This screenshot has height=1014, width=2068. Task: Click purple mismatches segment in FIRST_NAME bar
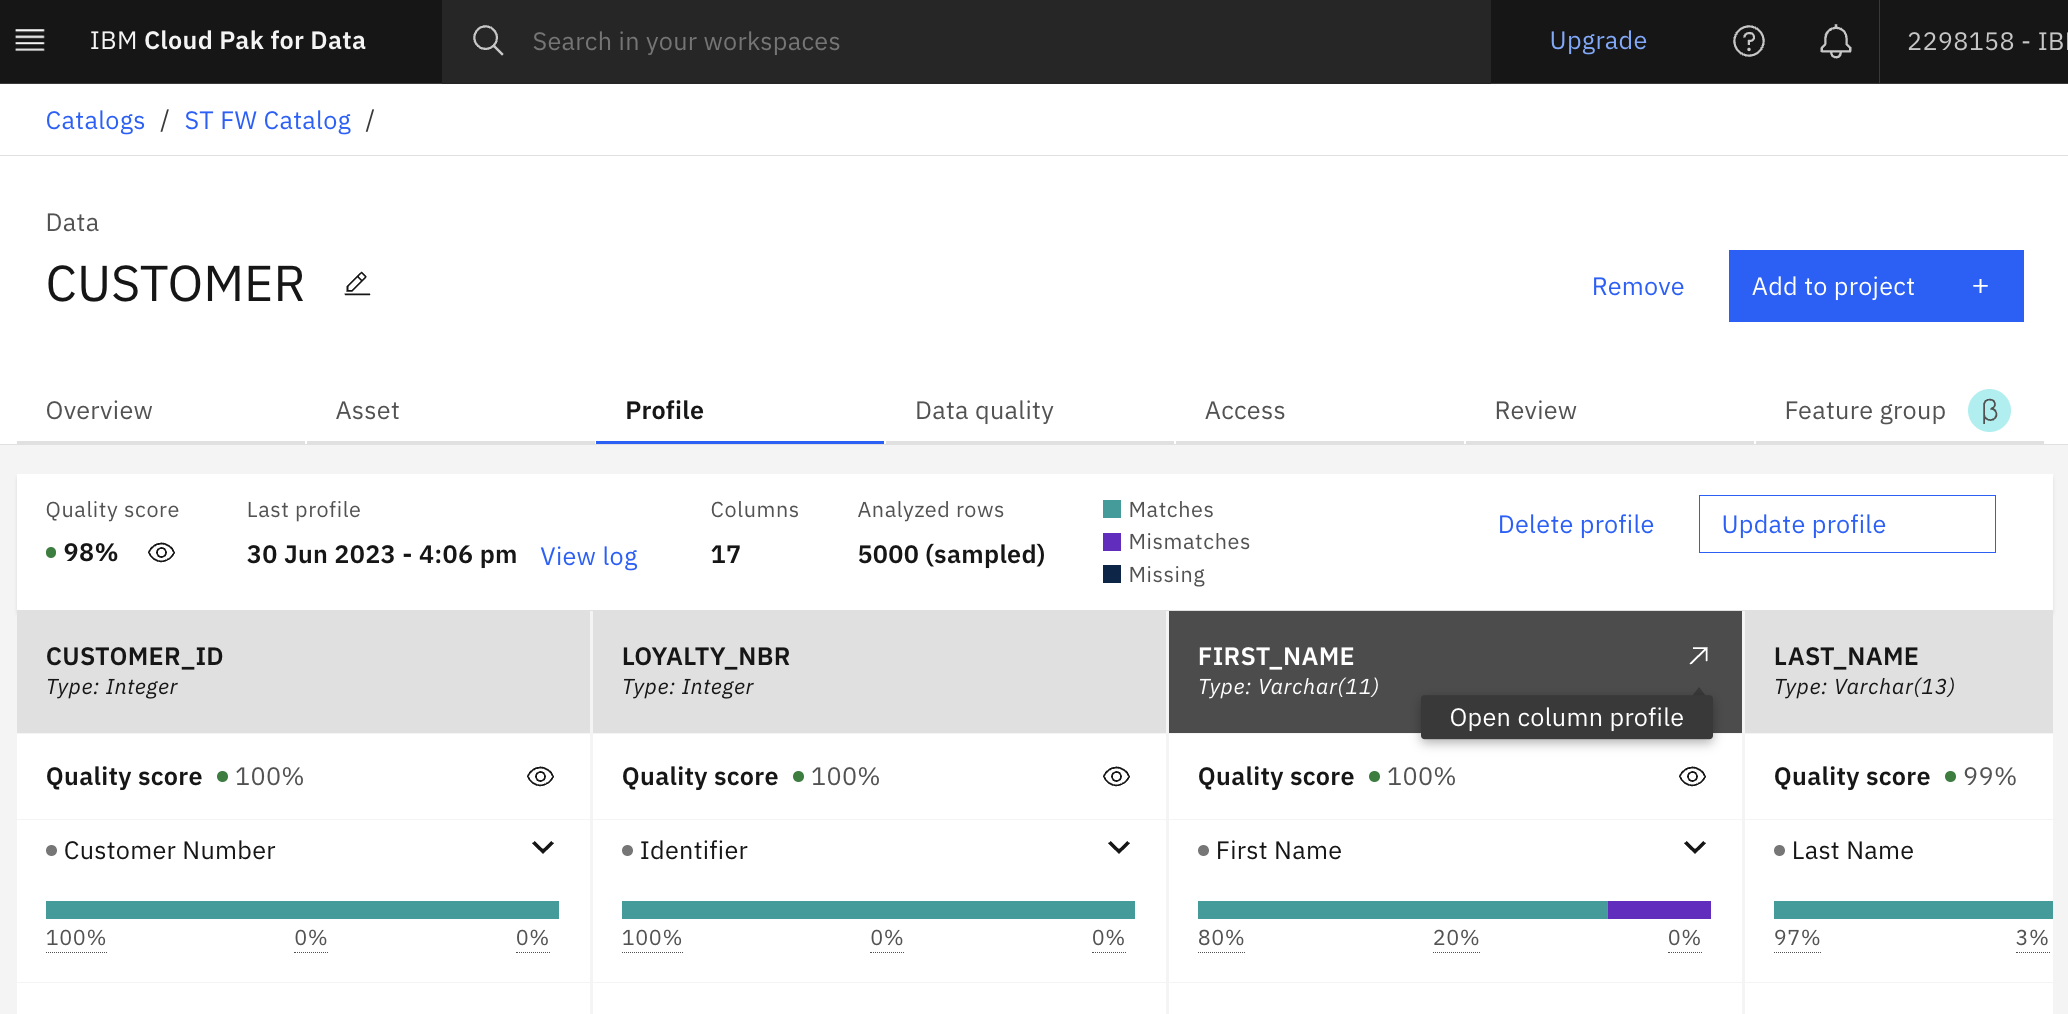1658,910
